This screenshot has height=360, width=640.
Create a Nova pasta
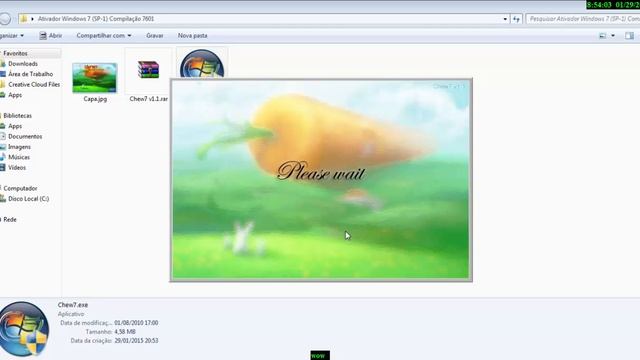click(x=193, y=36)
